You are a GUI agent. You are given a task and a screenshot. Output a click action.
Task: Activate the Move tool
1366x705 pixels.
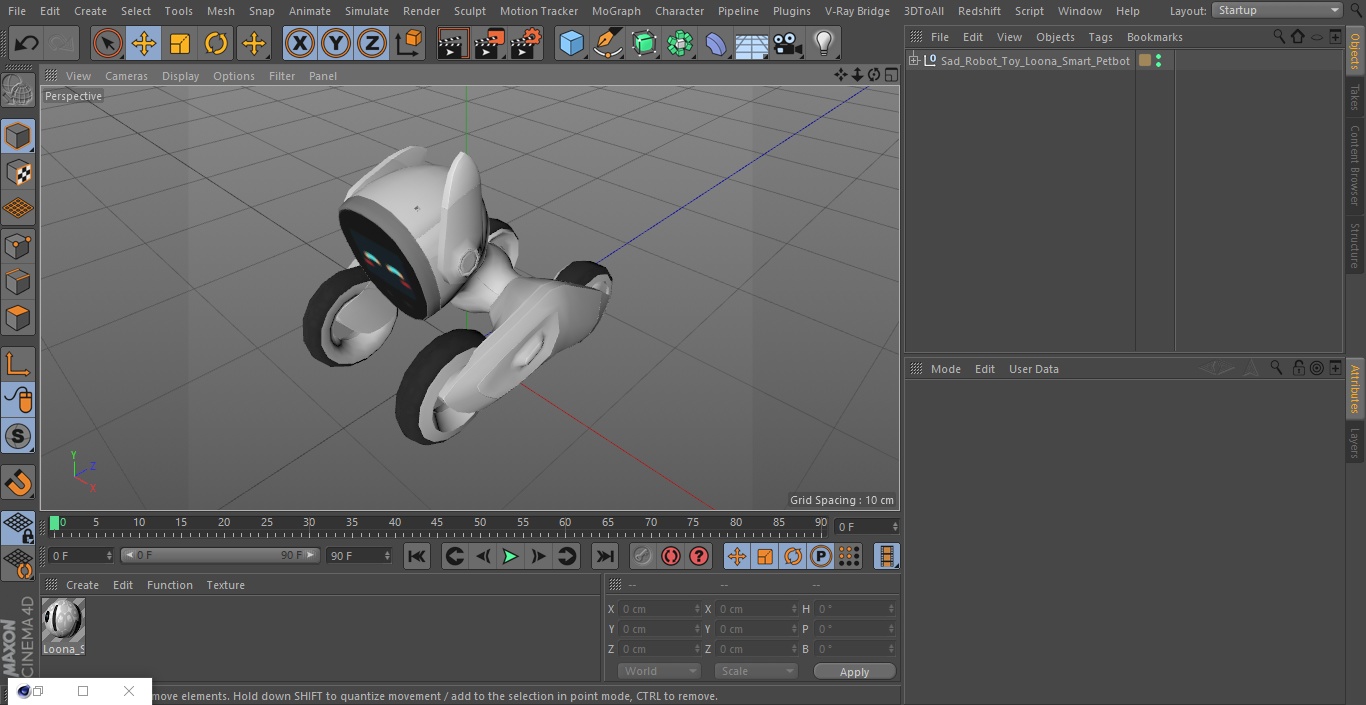coord(144,43)
